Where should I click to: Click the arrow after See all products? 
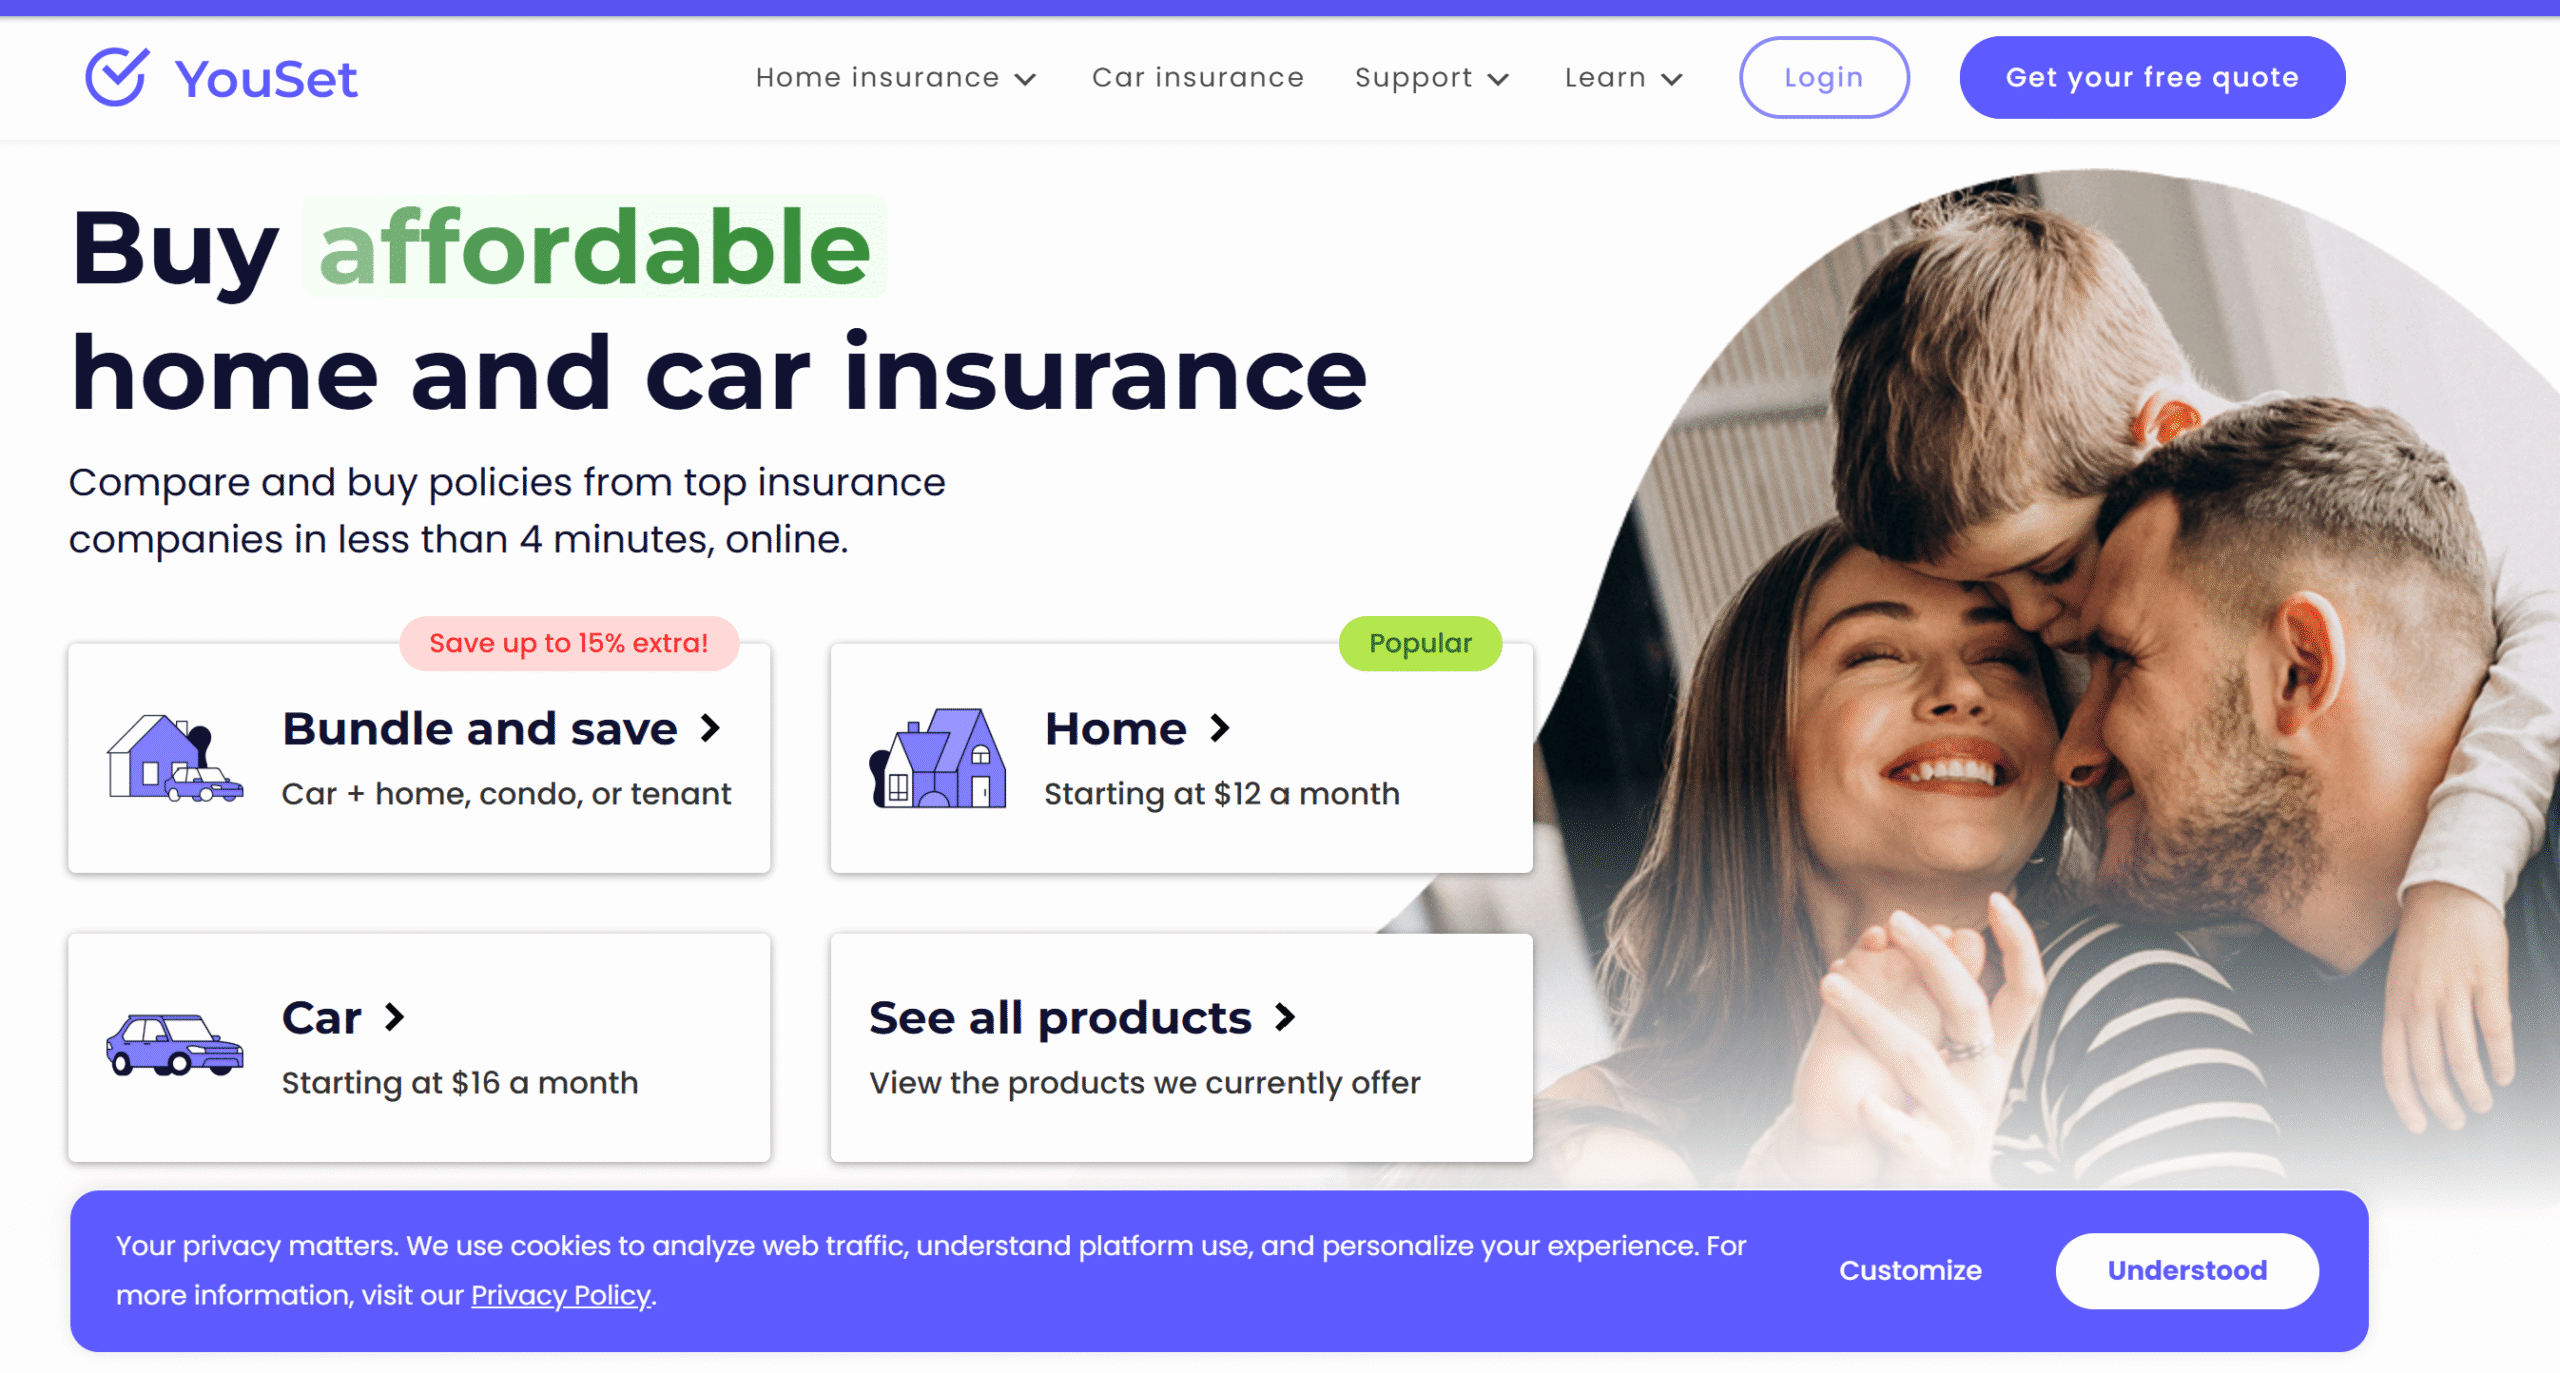click(x=1285, y=1017)
